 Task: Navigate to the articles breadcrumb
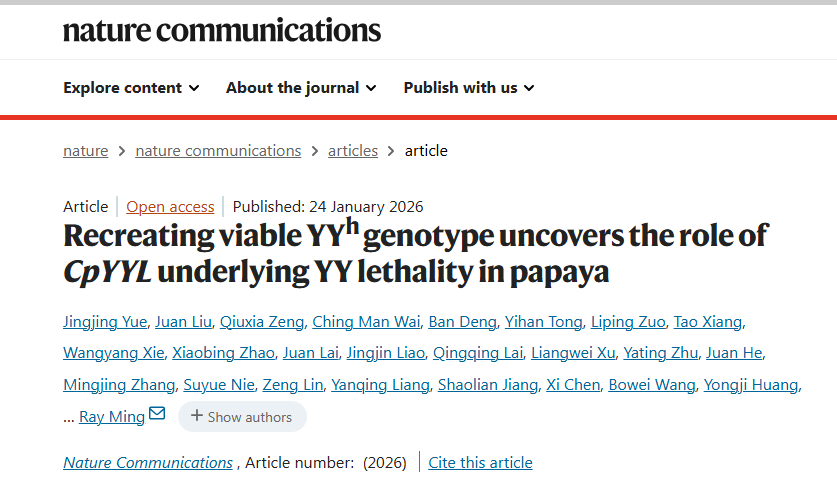(x=353, y=151)
